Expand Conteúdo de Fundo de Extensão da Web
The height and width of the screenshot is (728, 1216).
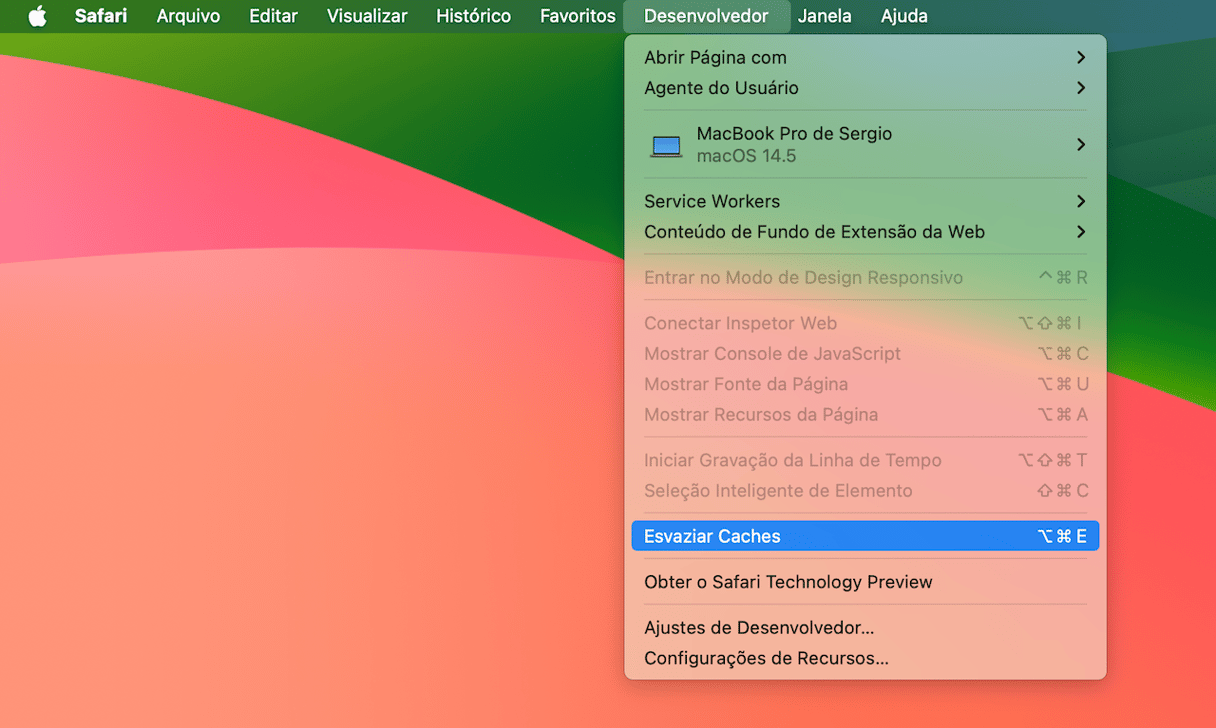(x=865, y=232)
